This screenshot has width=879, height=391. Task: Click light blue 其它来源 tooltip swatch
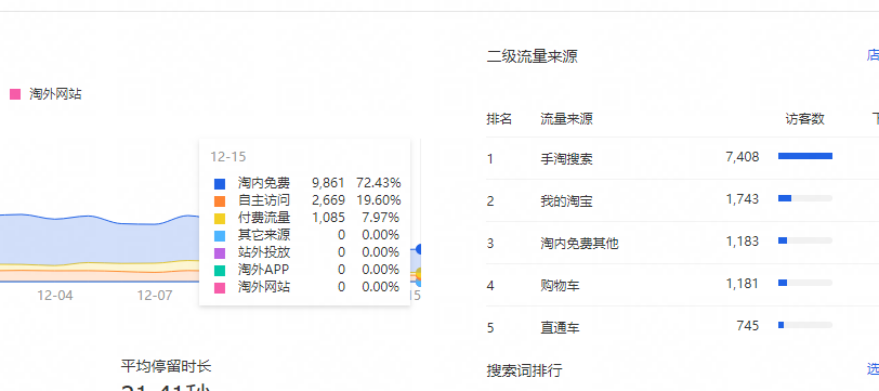pos(219,236)
